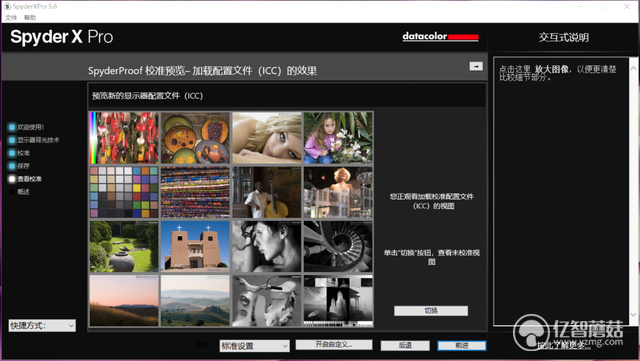The width and height of the screenshot is (640, 361).
Task: Click the 交互式说明 panel heading
Action: point(564,38)
